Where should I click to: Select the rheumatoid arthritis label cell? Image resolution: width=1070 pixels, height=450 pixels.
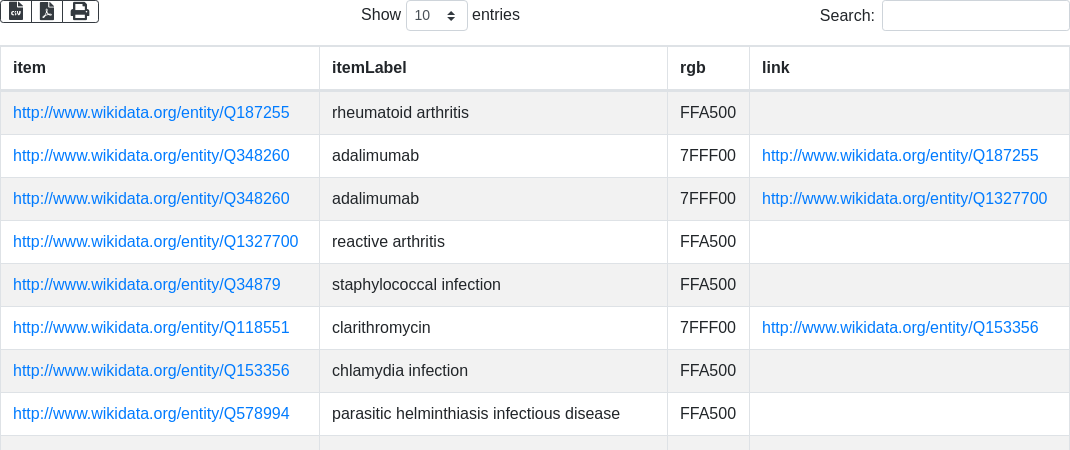pos(400,113)
